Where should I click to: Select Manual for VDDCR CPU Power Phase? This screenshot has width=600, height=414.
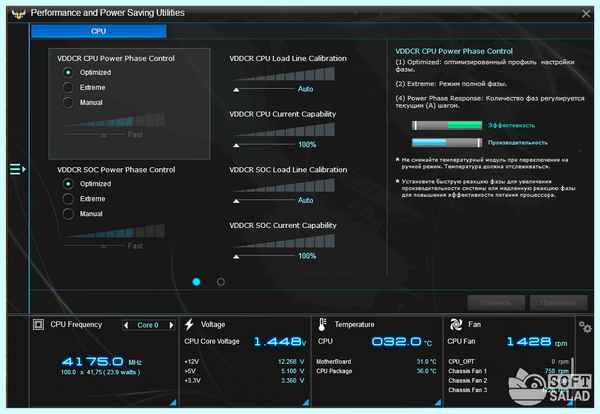pos(68,102)
